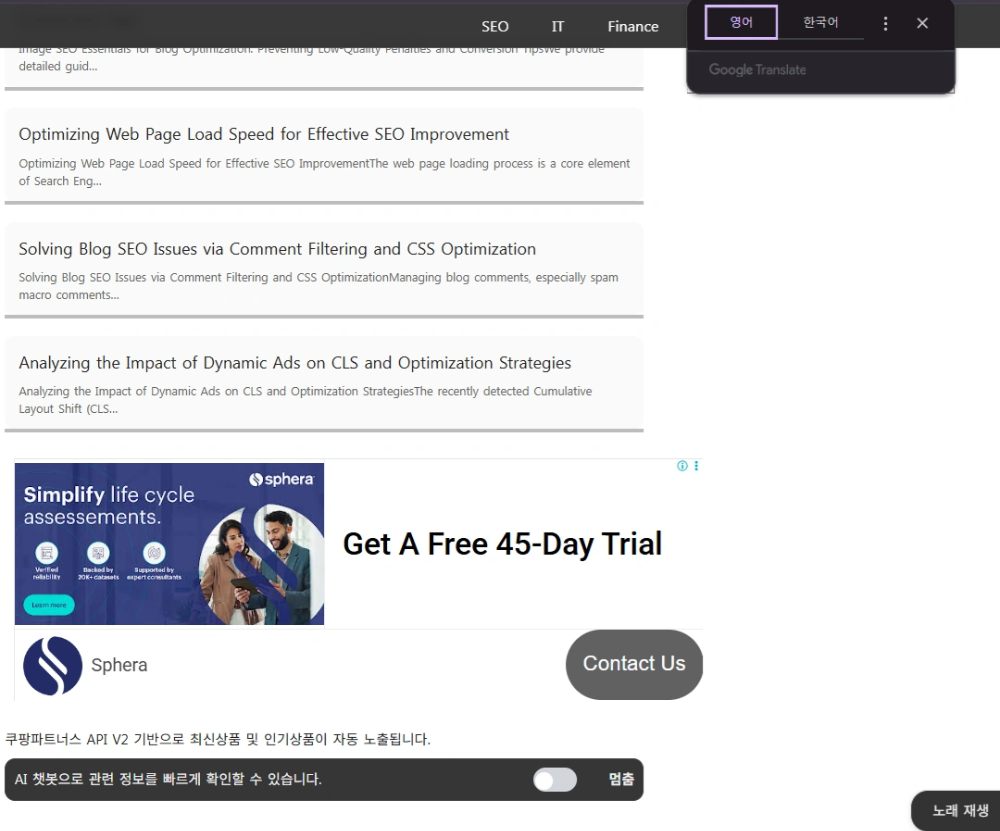Image resolution: width=1000 pixels, height=831 pixels.
Task: Open the SEO menu category
Action: click(x=495, y=27)
